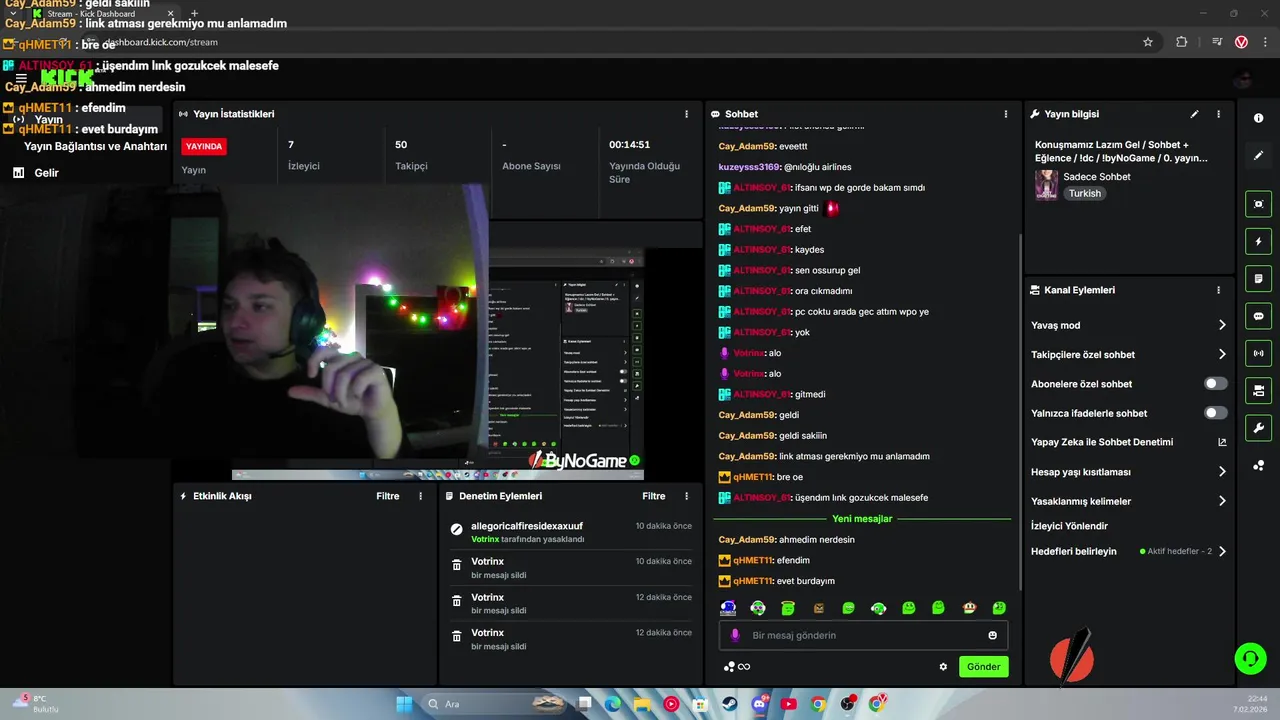Viewport: 1280px width, 720px height.
Task: Insert the brown angry box emote
Action: [x=818, y=608]
